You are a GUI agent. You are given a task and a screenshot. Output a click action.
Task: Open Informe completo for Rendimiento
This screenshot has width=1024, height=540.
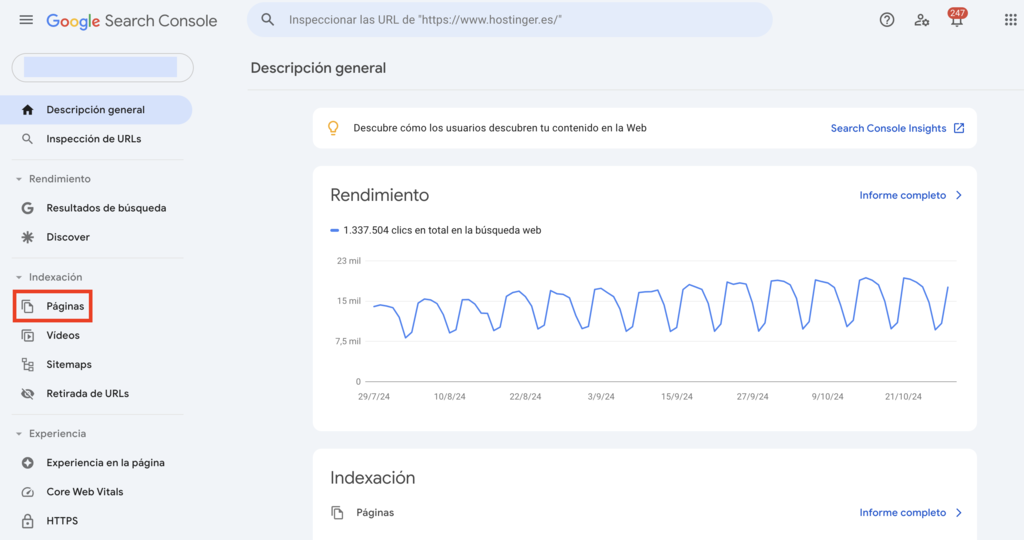(910, 195)
